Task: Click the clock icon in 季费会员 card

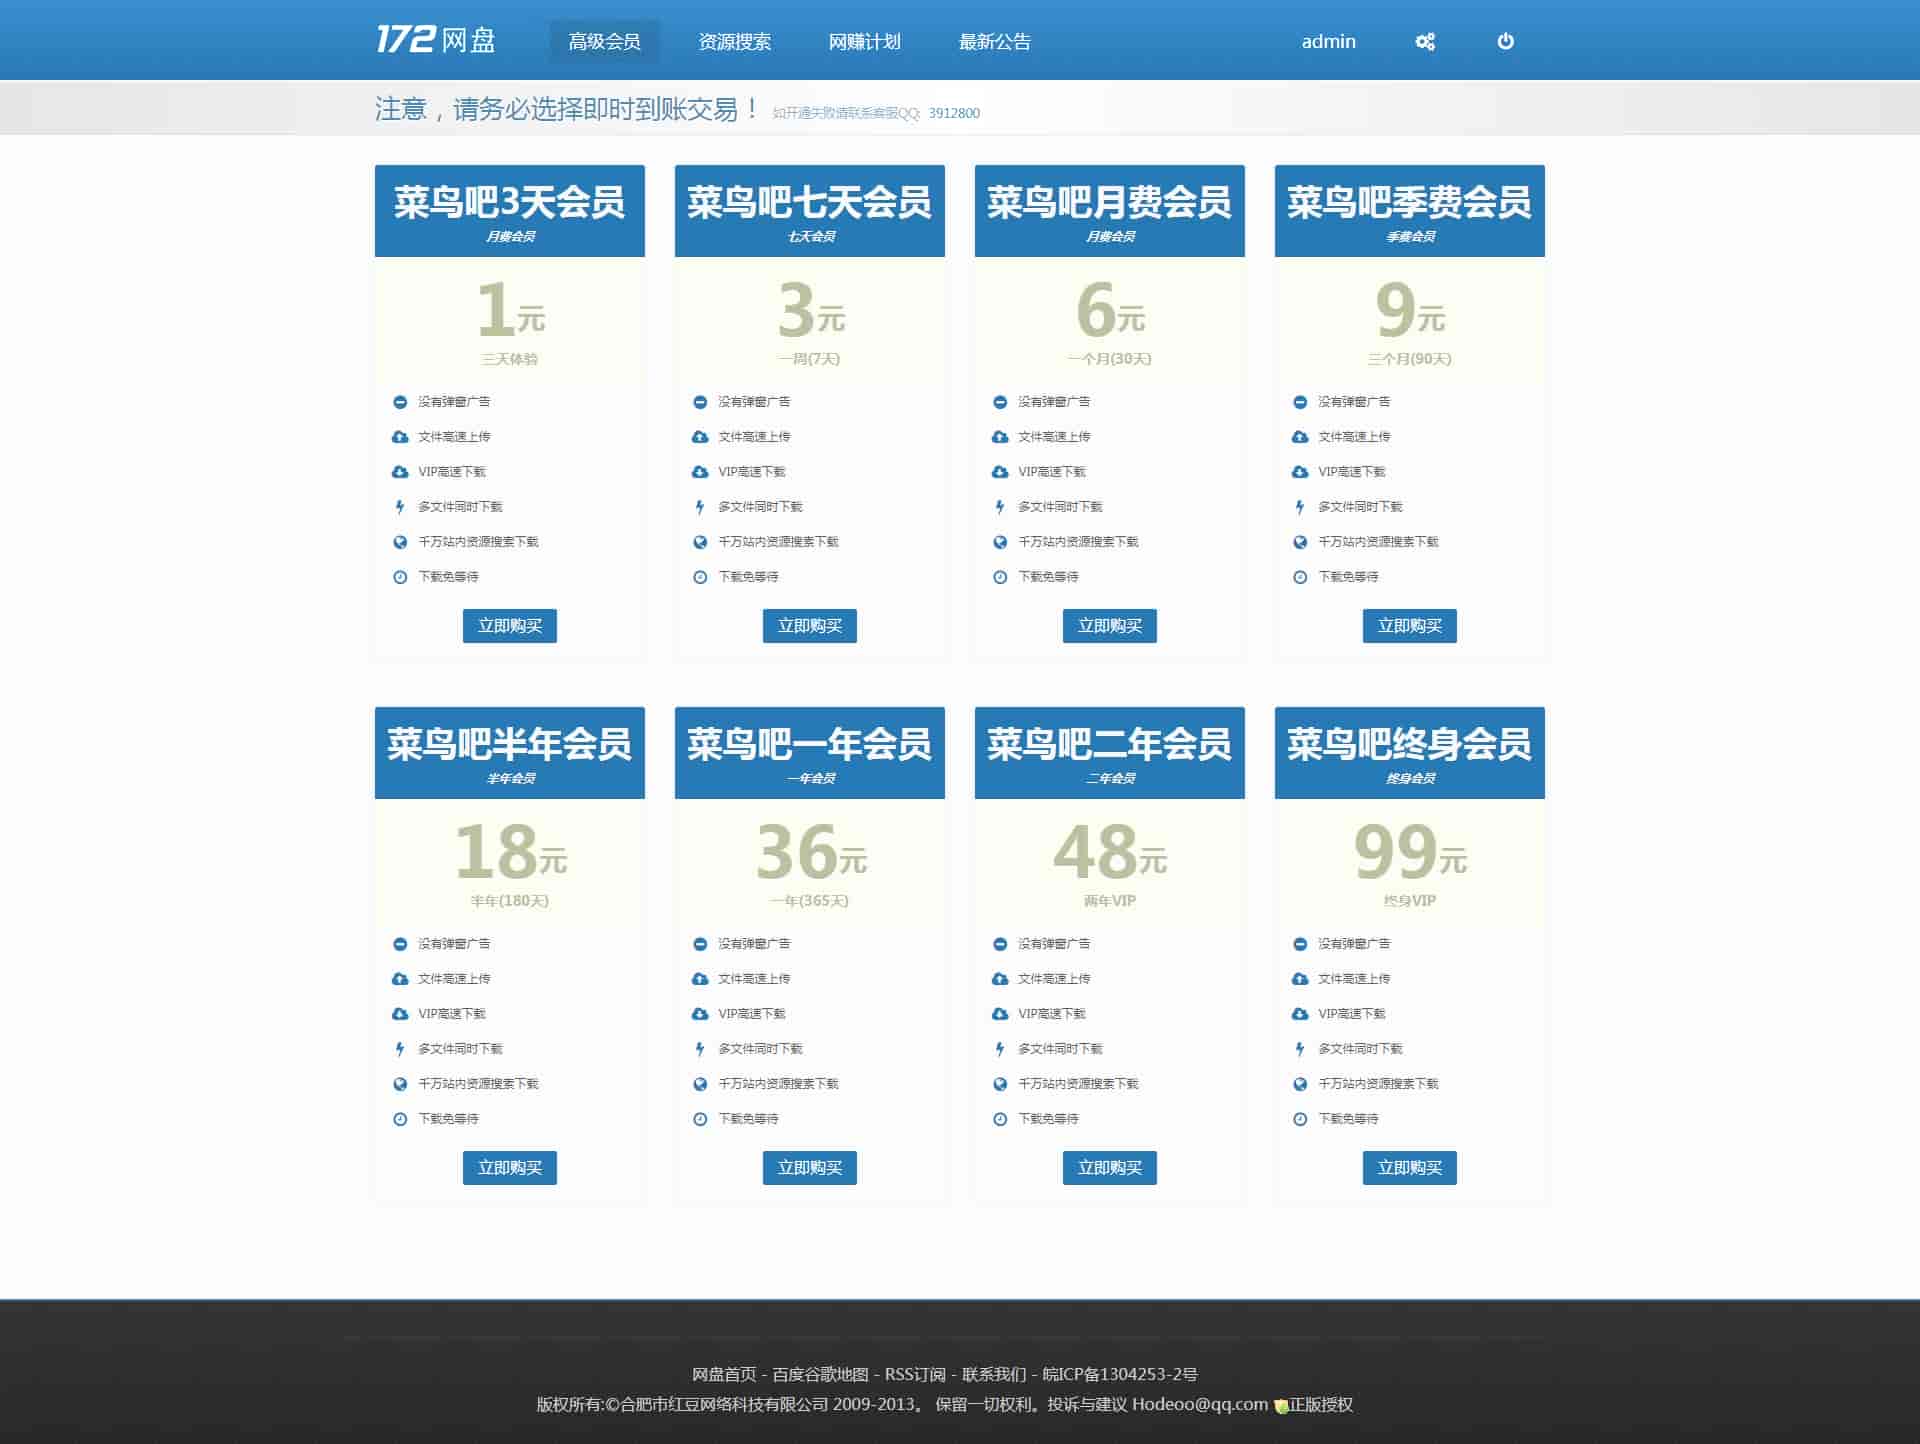Action: tap(1300, 577)
